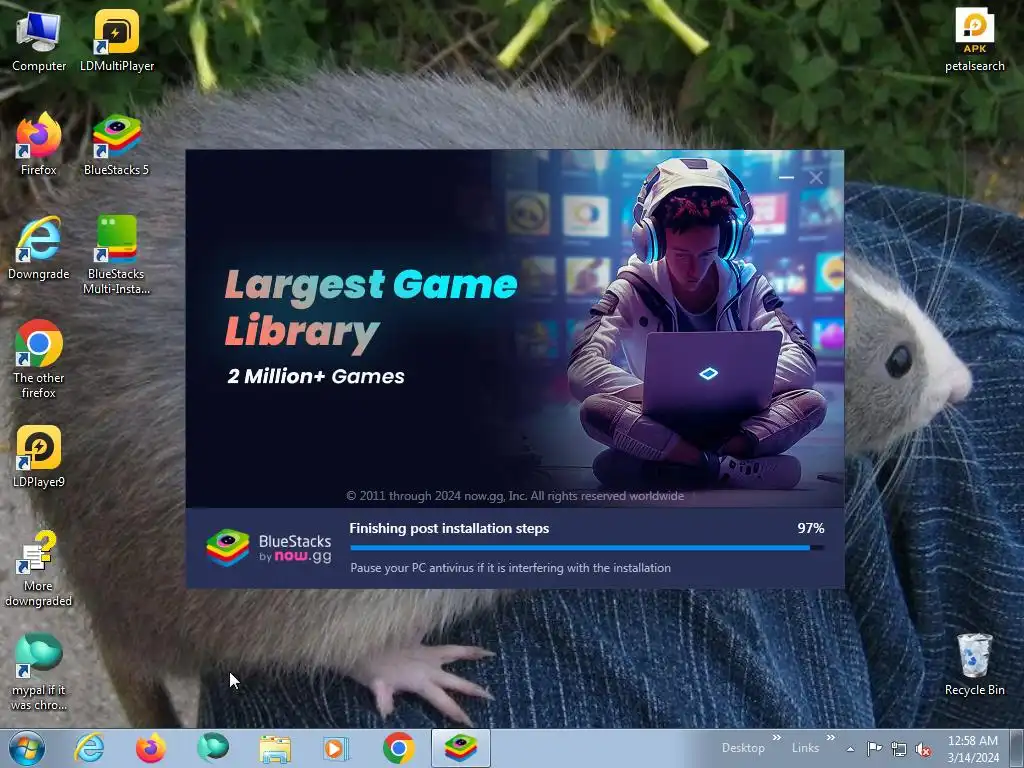Open Windows Explorer from the taskbar
Screen dimensions: 1024x768
point(275,748)
